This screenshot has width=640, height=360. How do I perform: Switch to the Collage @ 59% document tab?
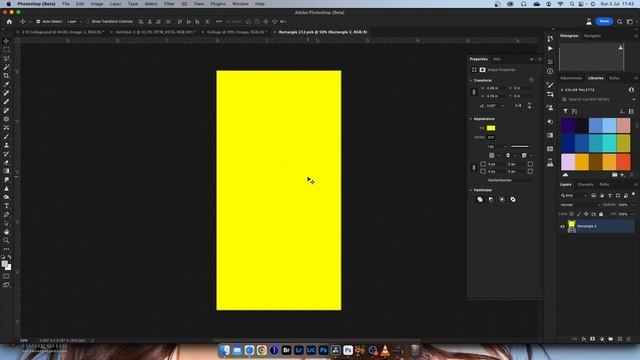(237, 32)
